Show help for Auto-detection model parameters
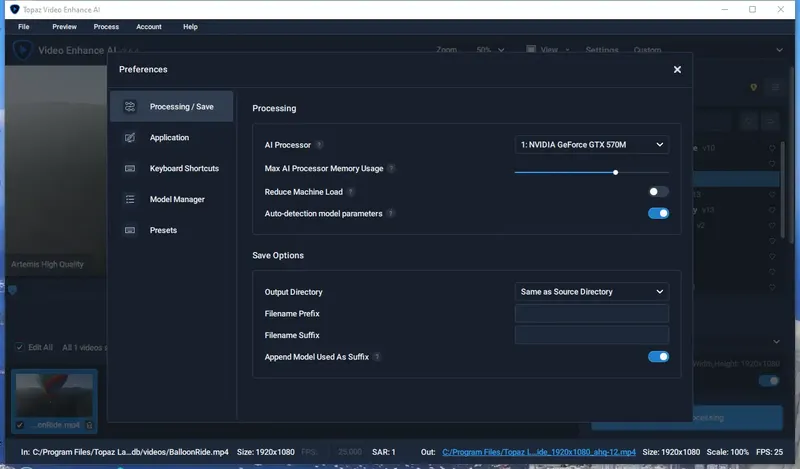Screen dimensions: 800x469 (390, 213)
